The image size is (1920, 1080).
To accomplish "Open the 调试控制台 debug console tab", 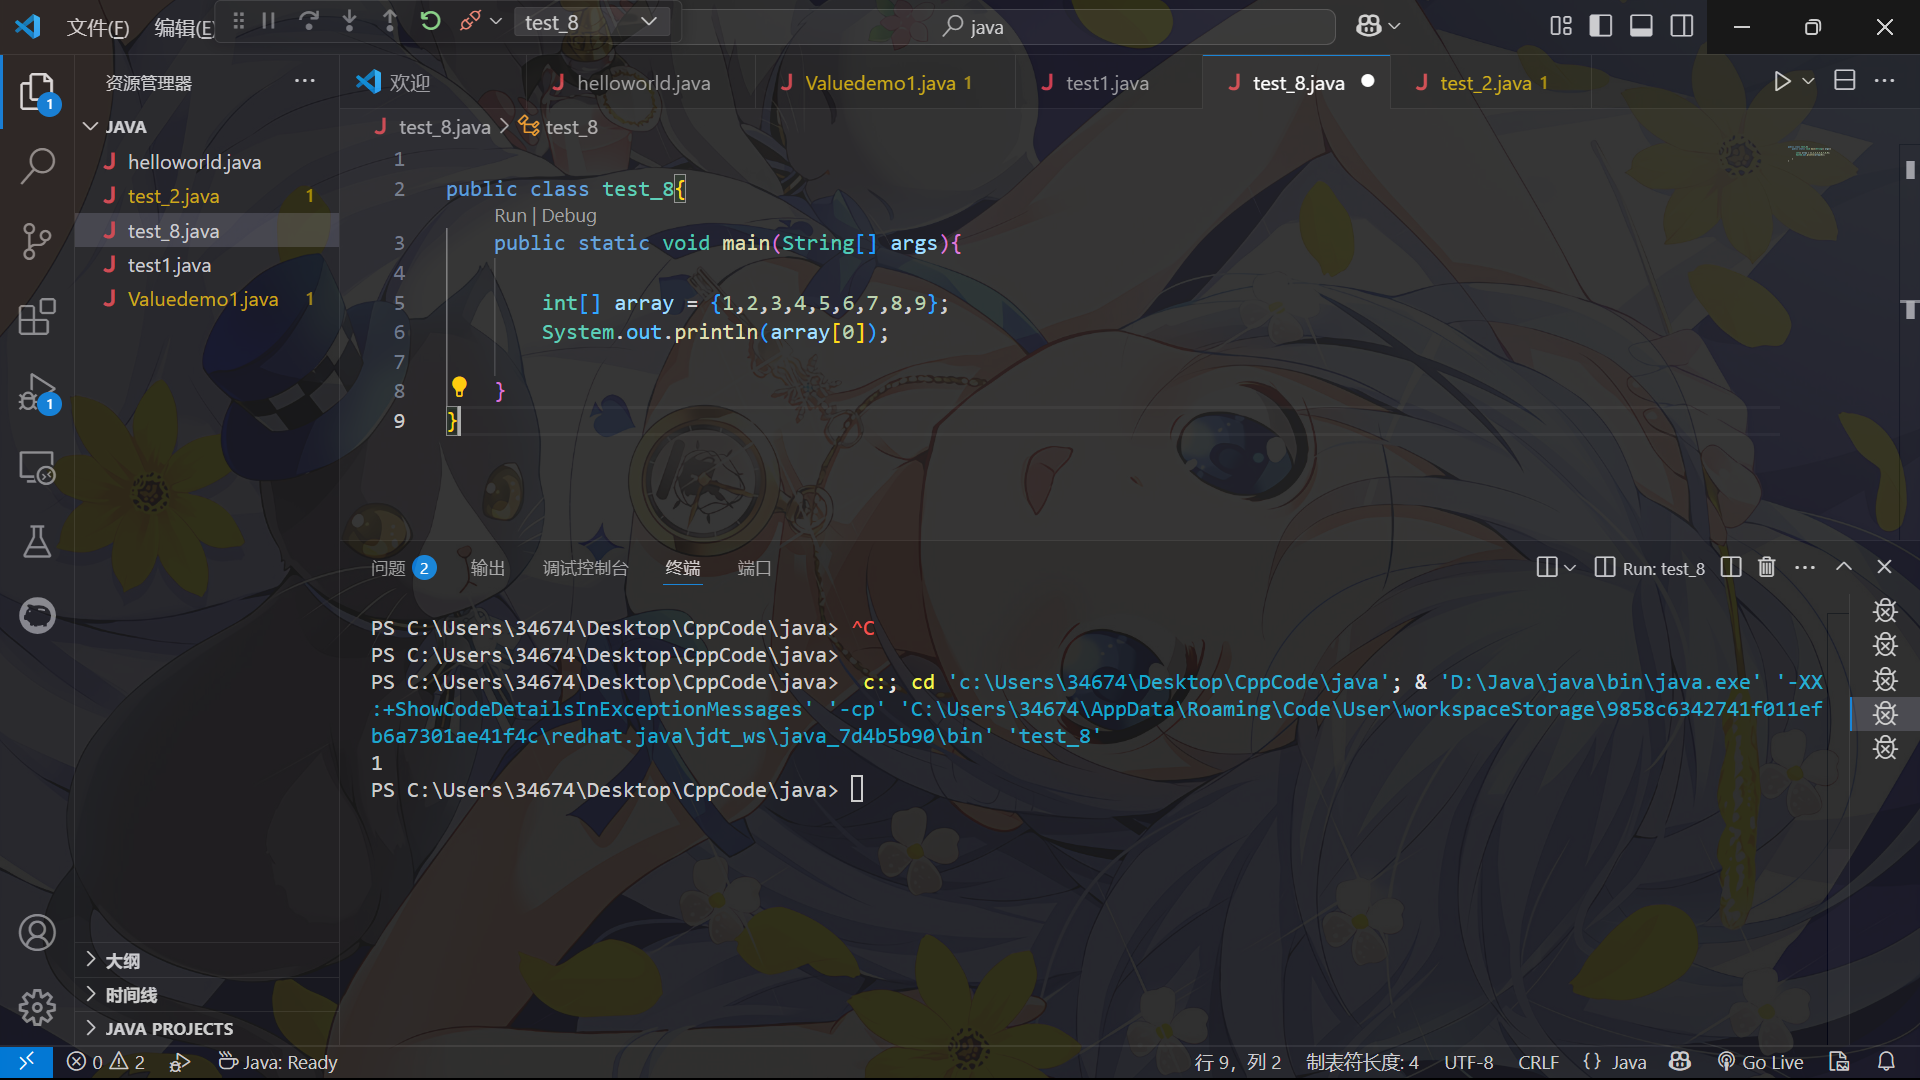I will tap(585, 568).
